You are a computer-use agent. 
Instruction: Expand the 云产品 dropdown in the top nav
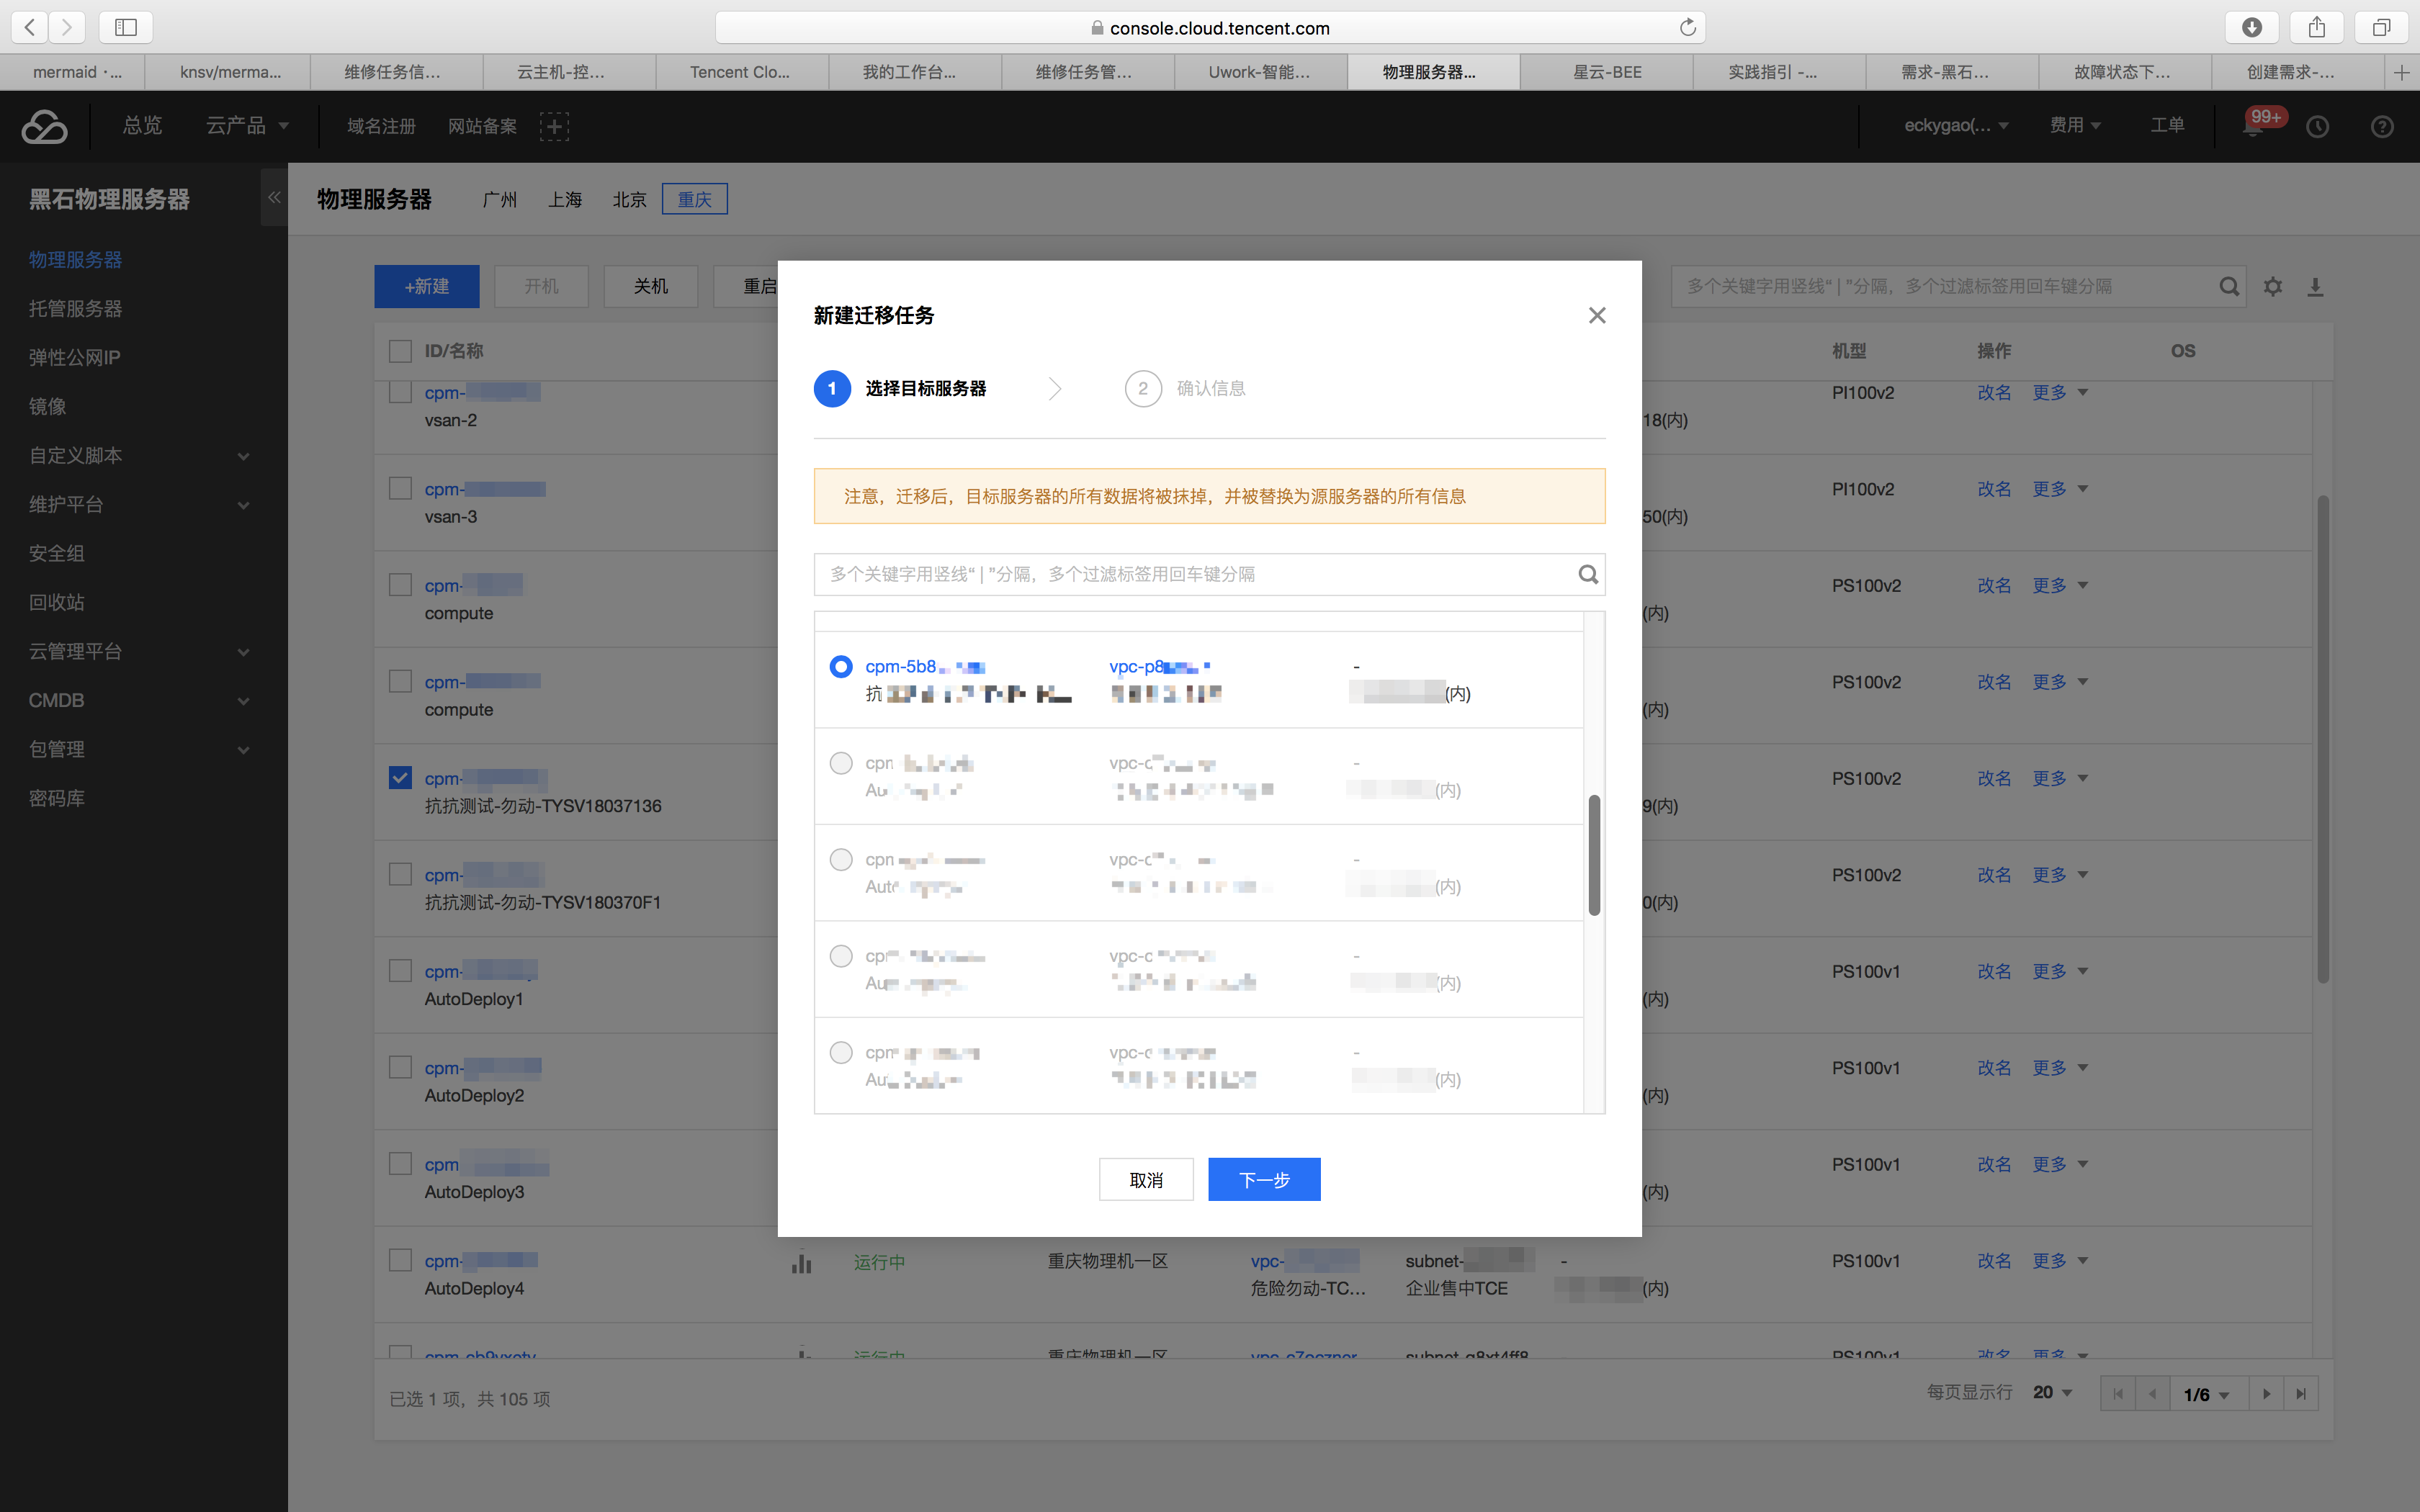pos(247,126)
